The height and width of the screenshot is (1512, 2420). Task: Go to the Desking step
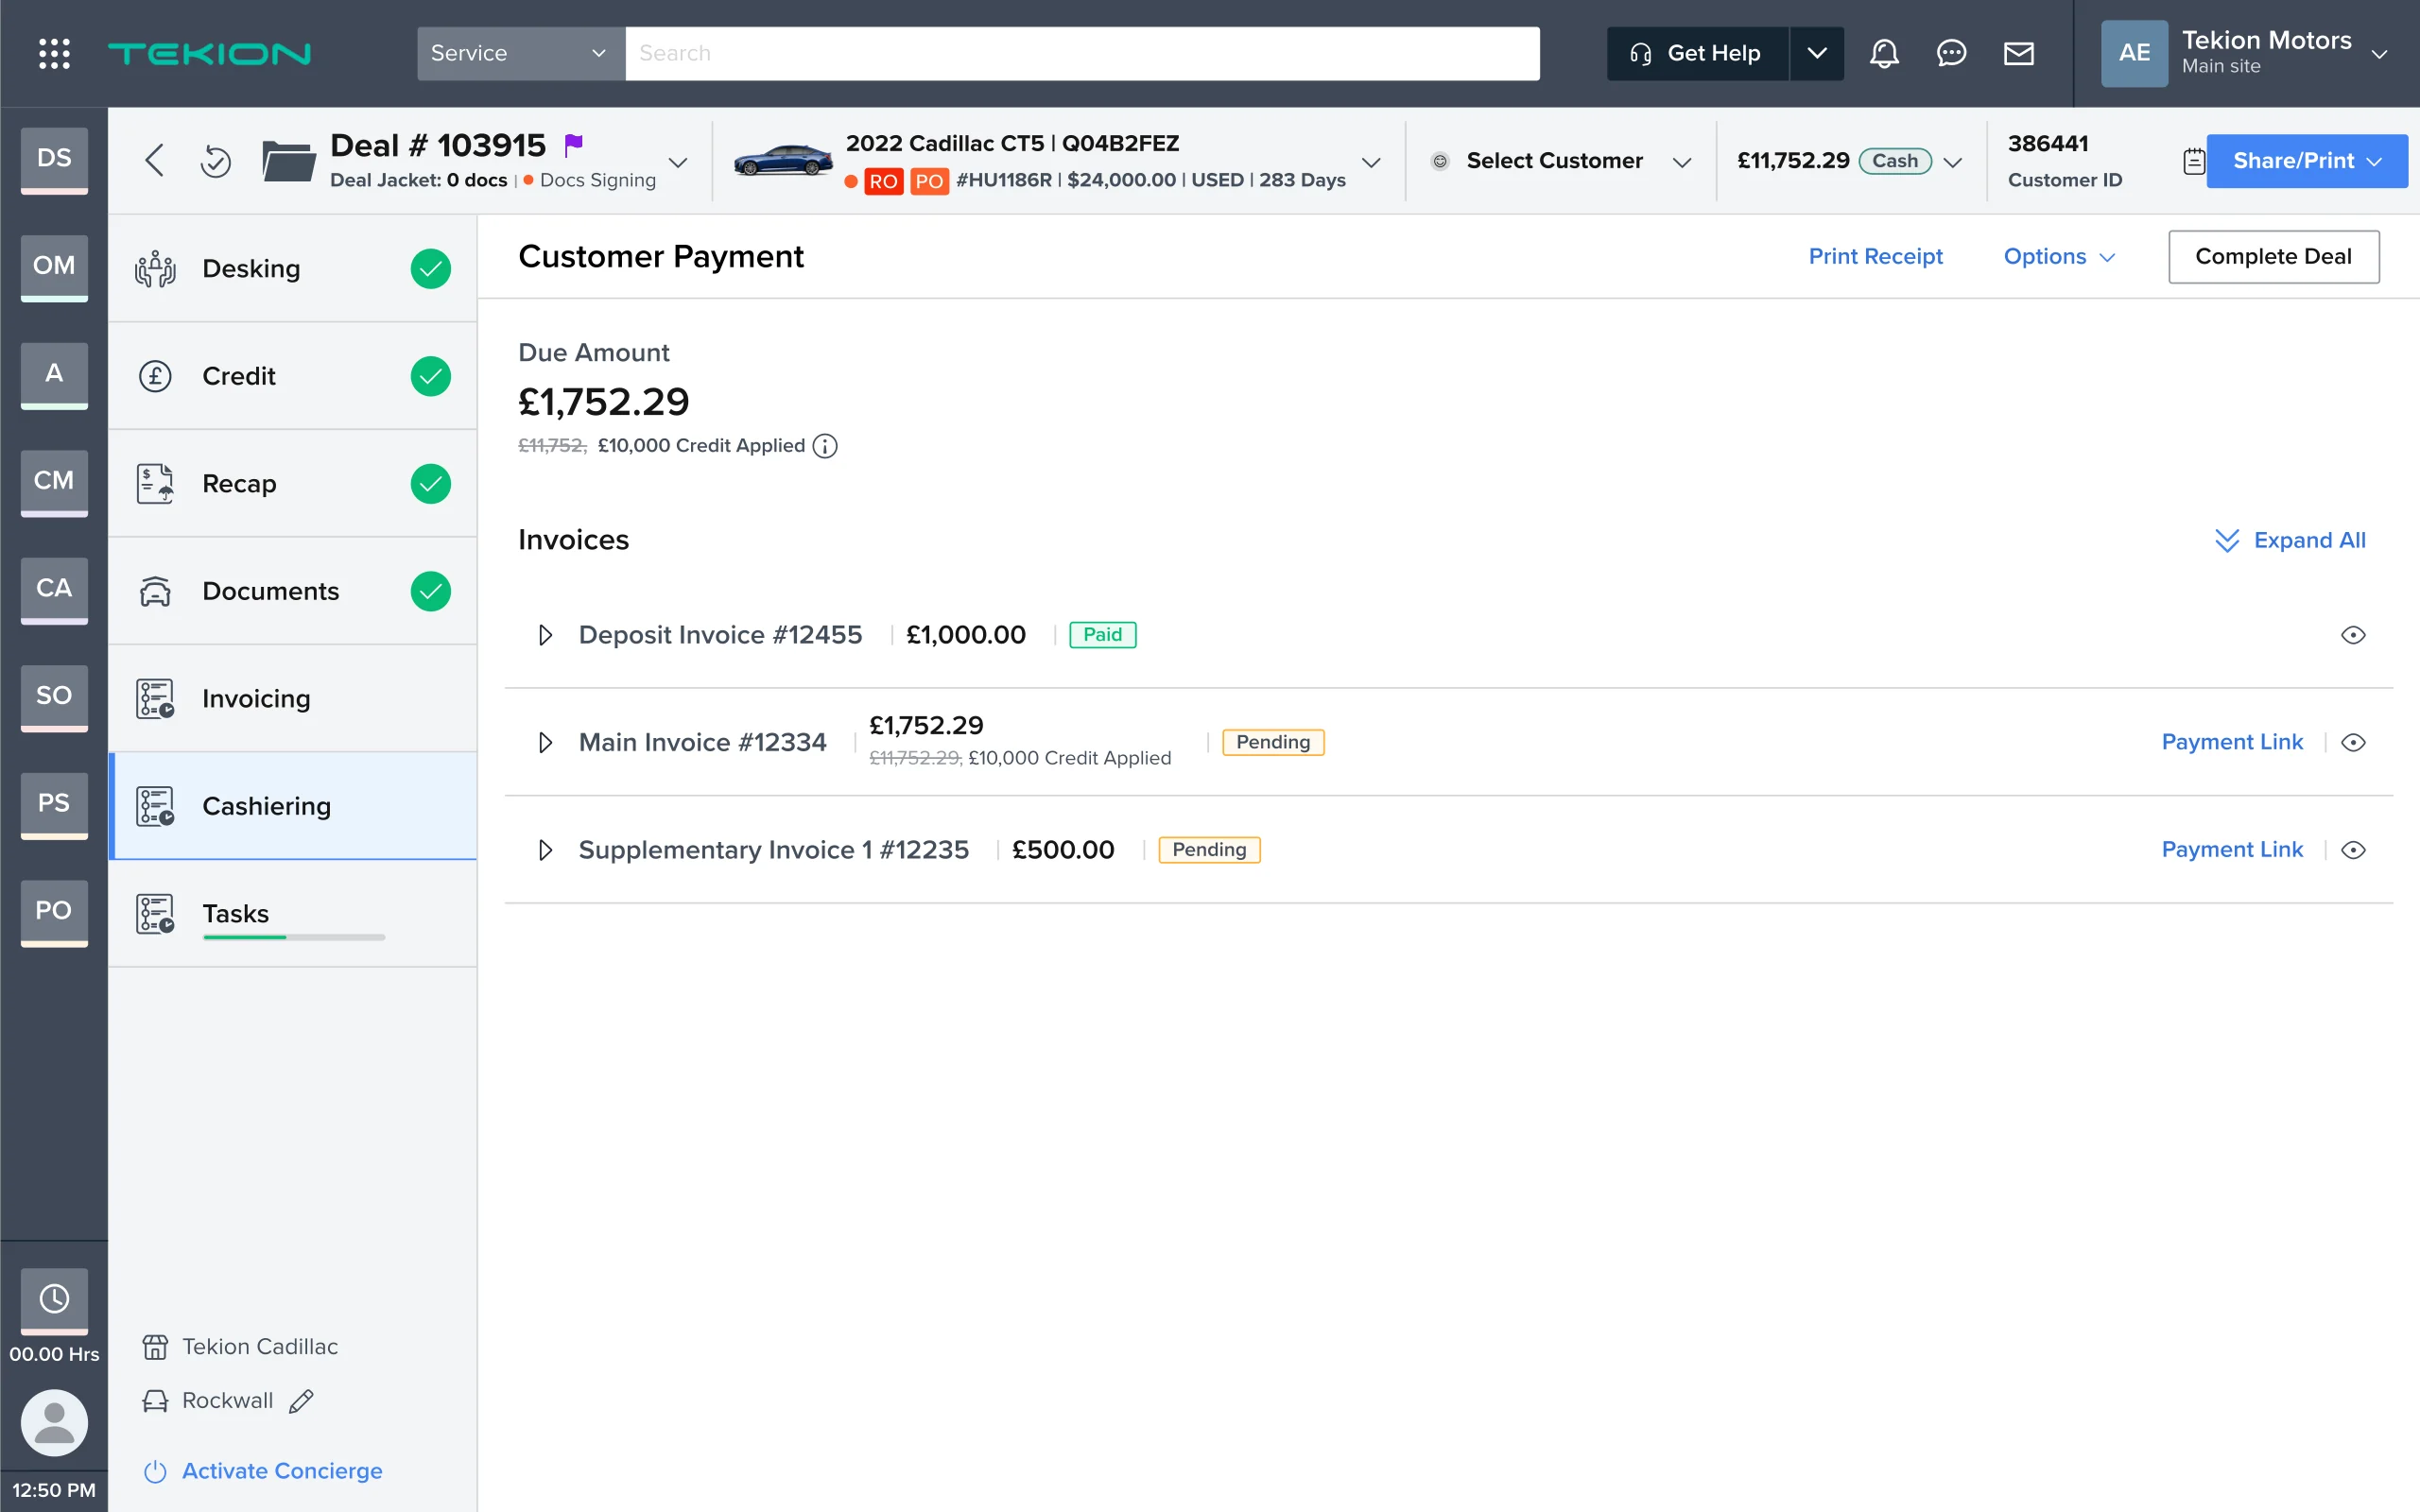(x=292, y=268)
